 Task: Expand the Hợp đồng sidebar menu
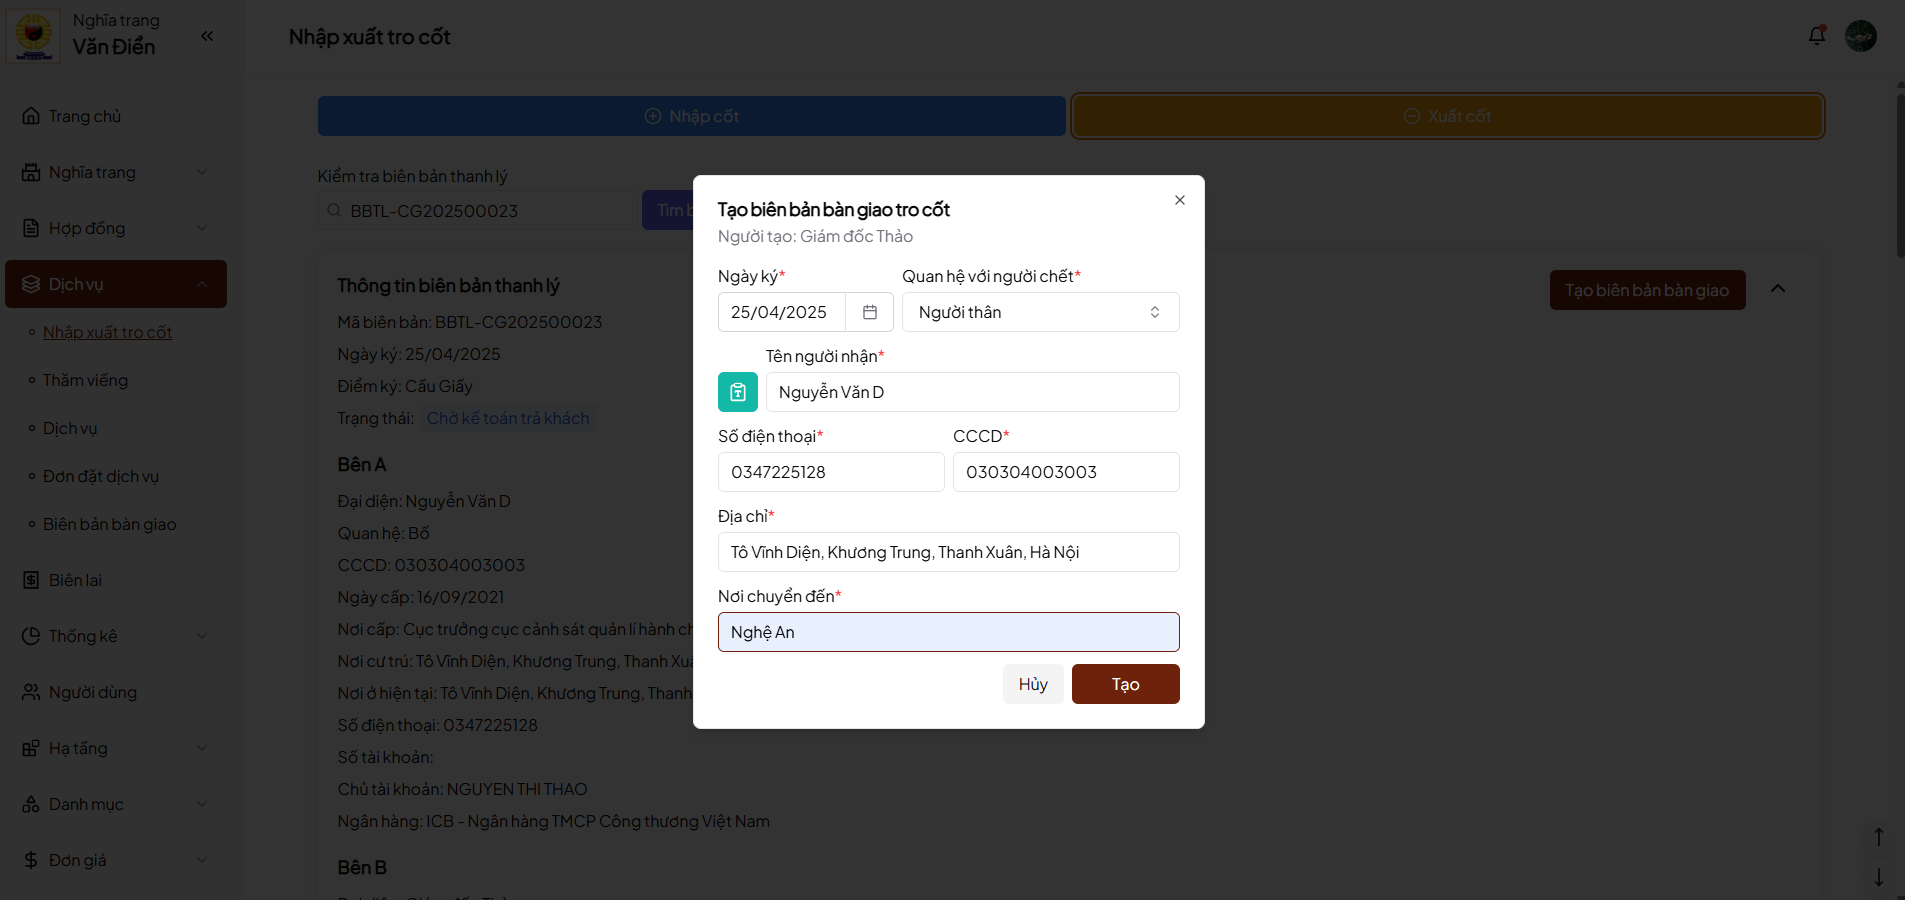tap(115, 228)
